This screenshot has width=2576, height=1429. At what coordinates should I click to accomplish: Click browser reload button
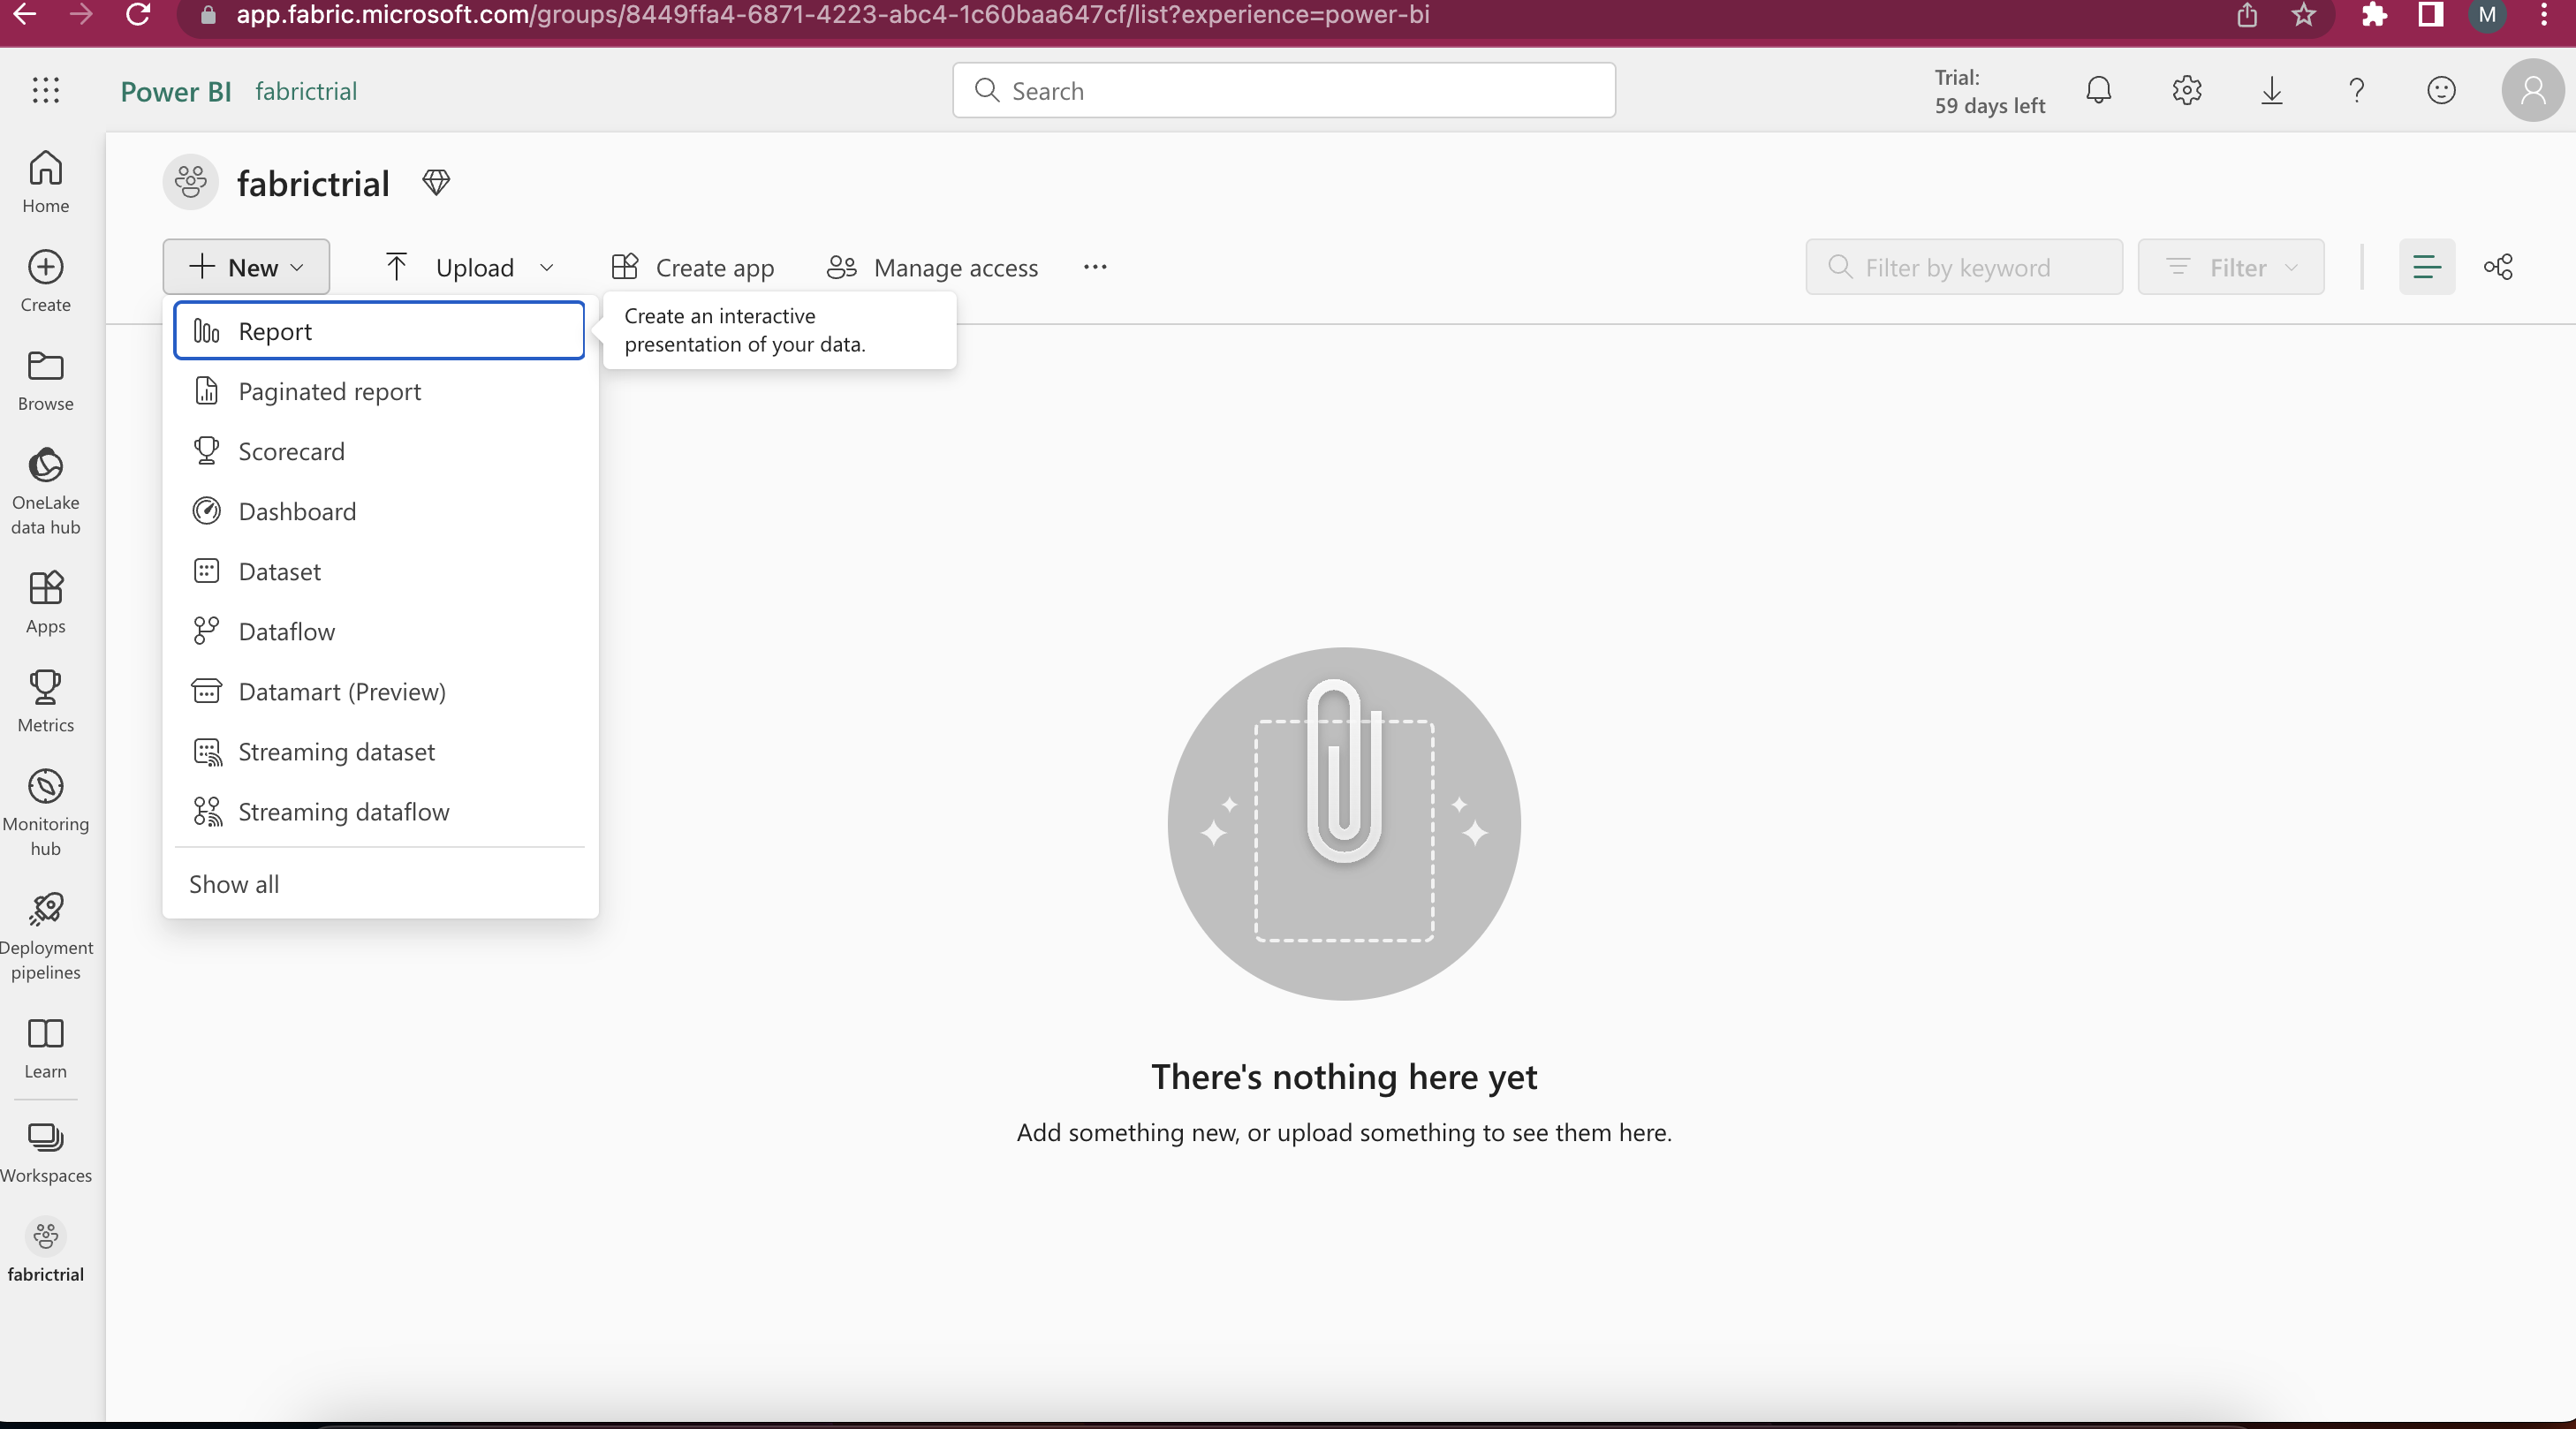click(138, 15)
